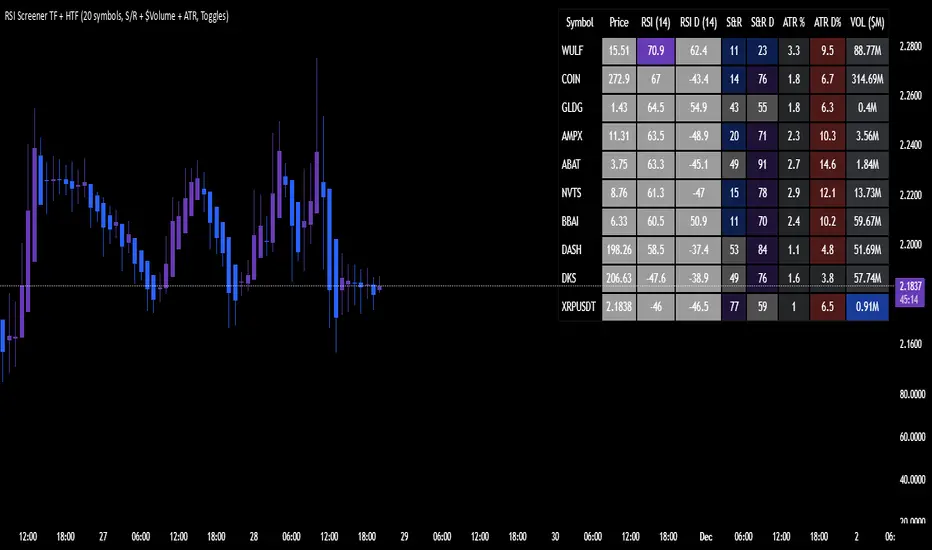
Task: Click the 91 S&R D cell for ABAT
Action: [762, 165]
